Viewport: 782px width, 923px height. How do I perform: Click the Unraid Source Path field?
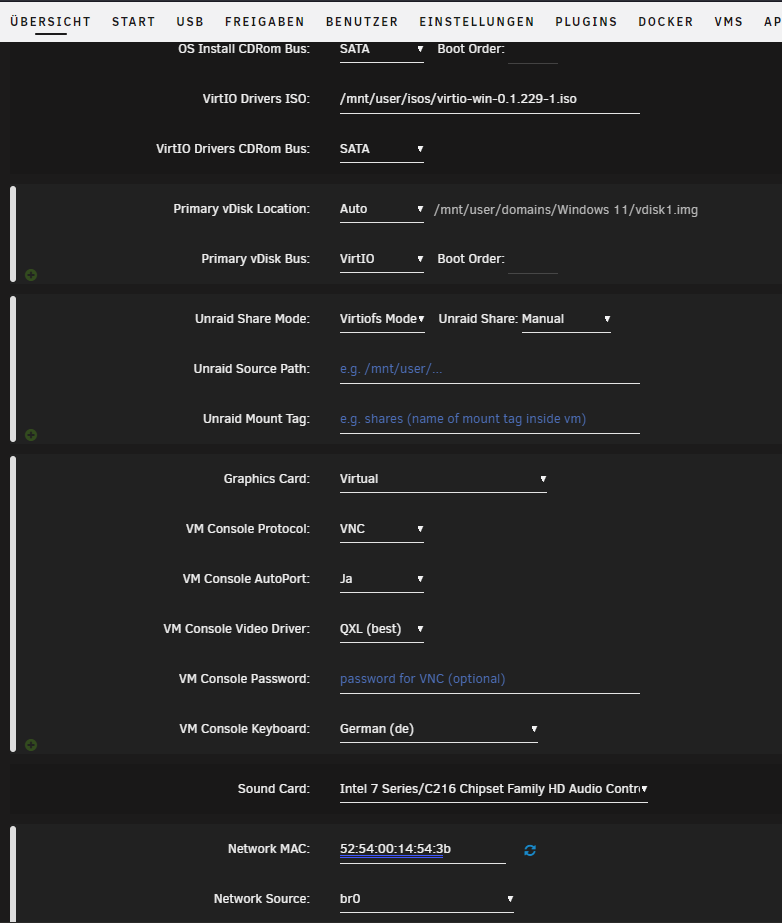tap(489, 369)
